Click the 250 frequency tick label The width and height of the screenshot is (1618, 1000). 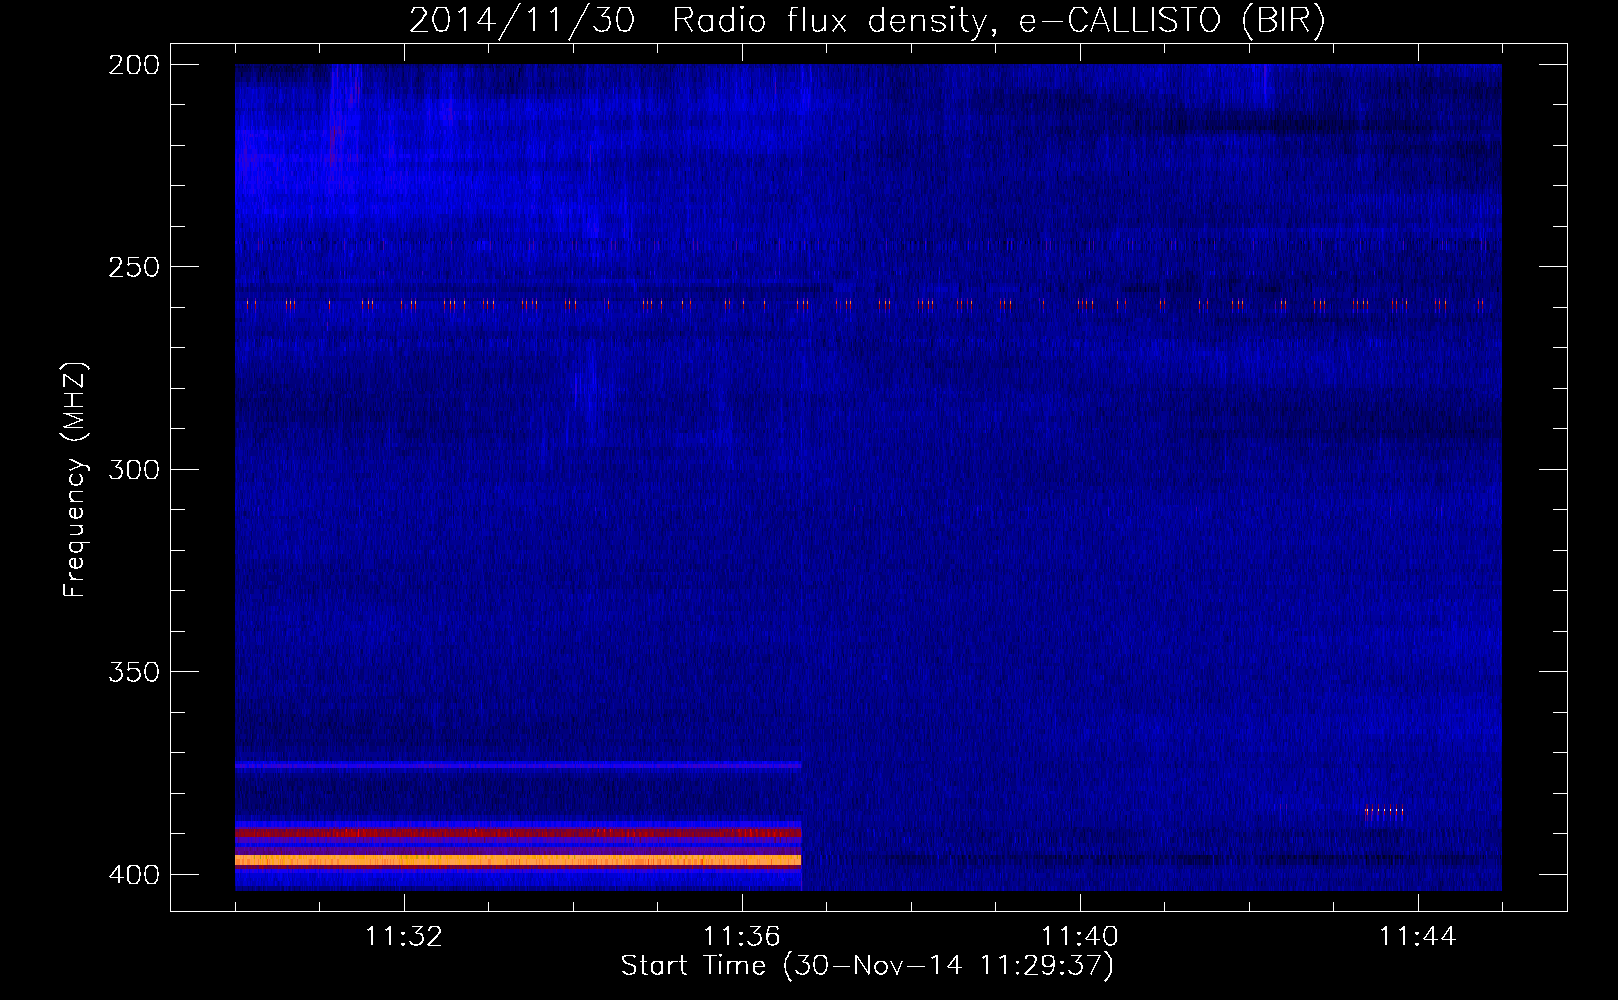point(134,267)
